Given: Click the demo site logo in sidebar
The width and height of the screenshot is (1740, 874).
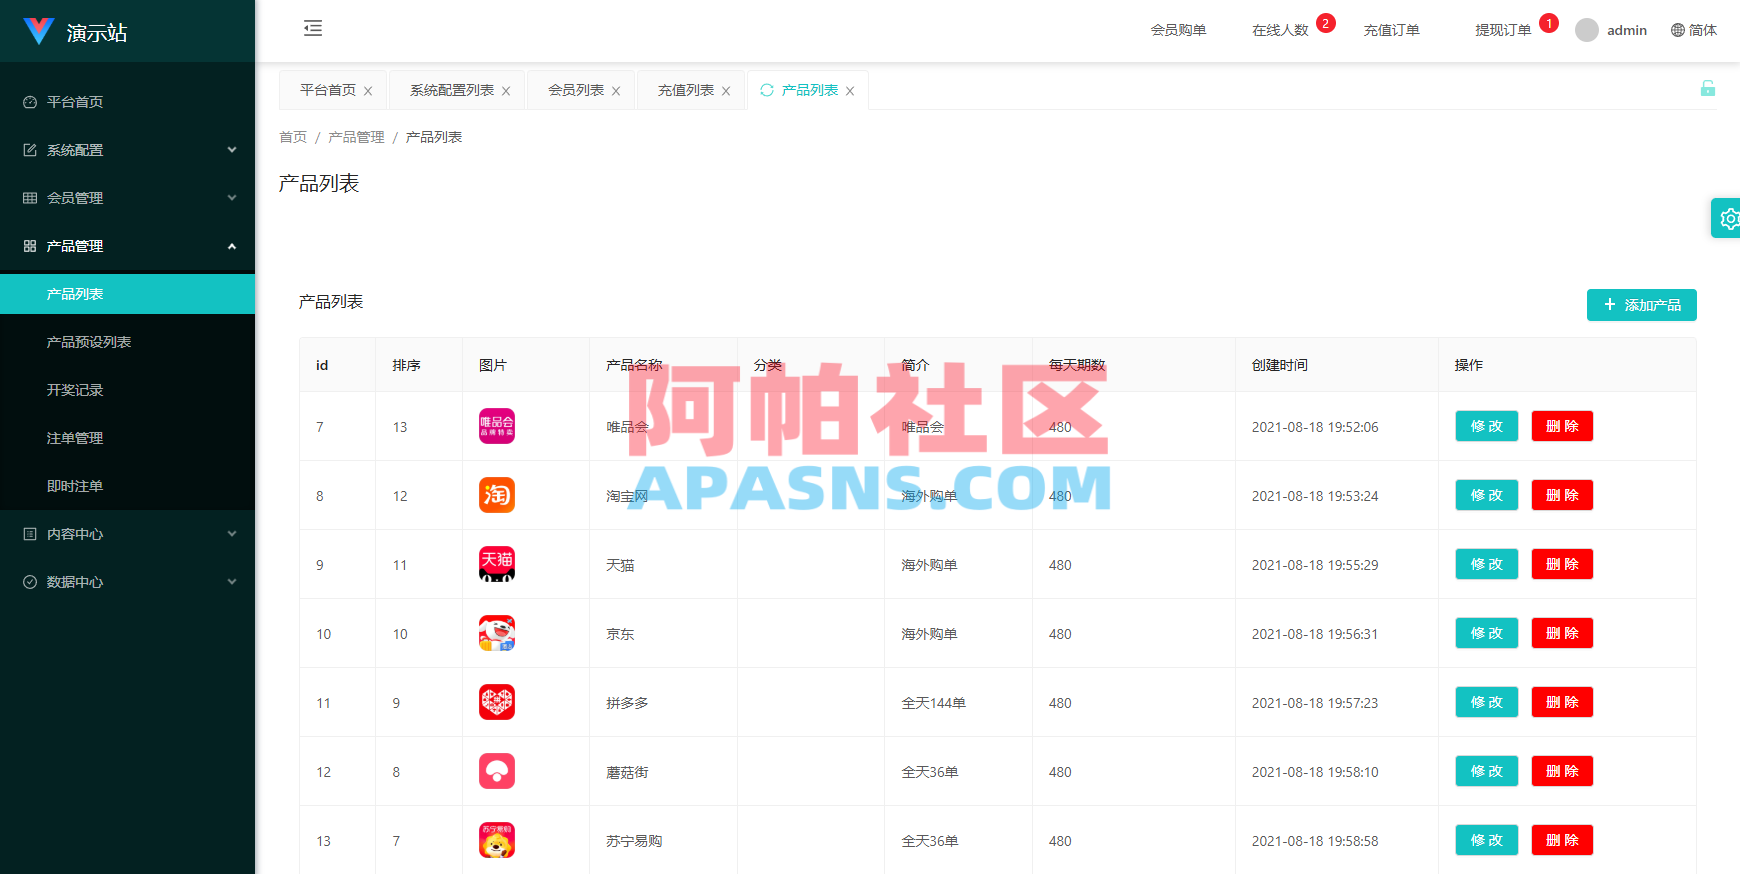Looking at the screenshot, I should point(39,31).
